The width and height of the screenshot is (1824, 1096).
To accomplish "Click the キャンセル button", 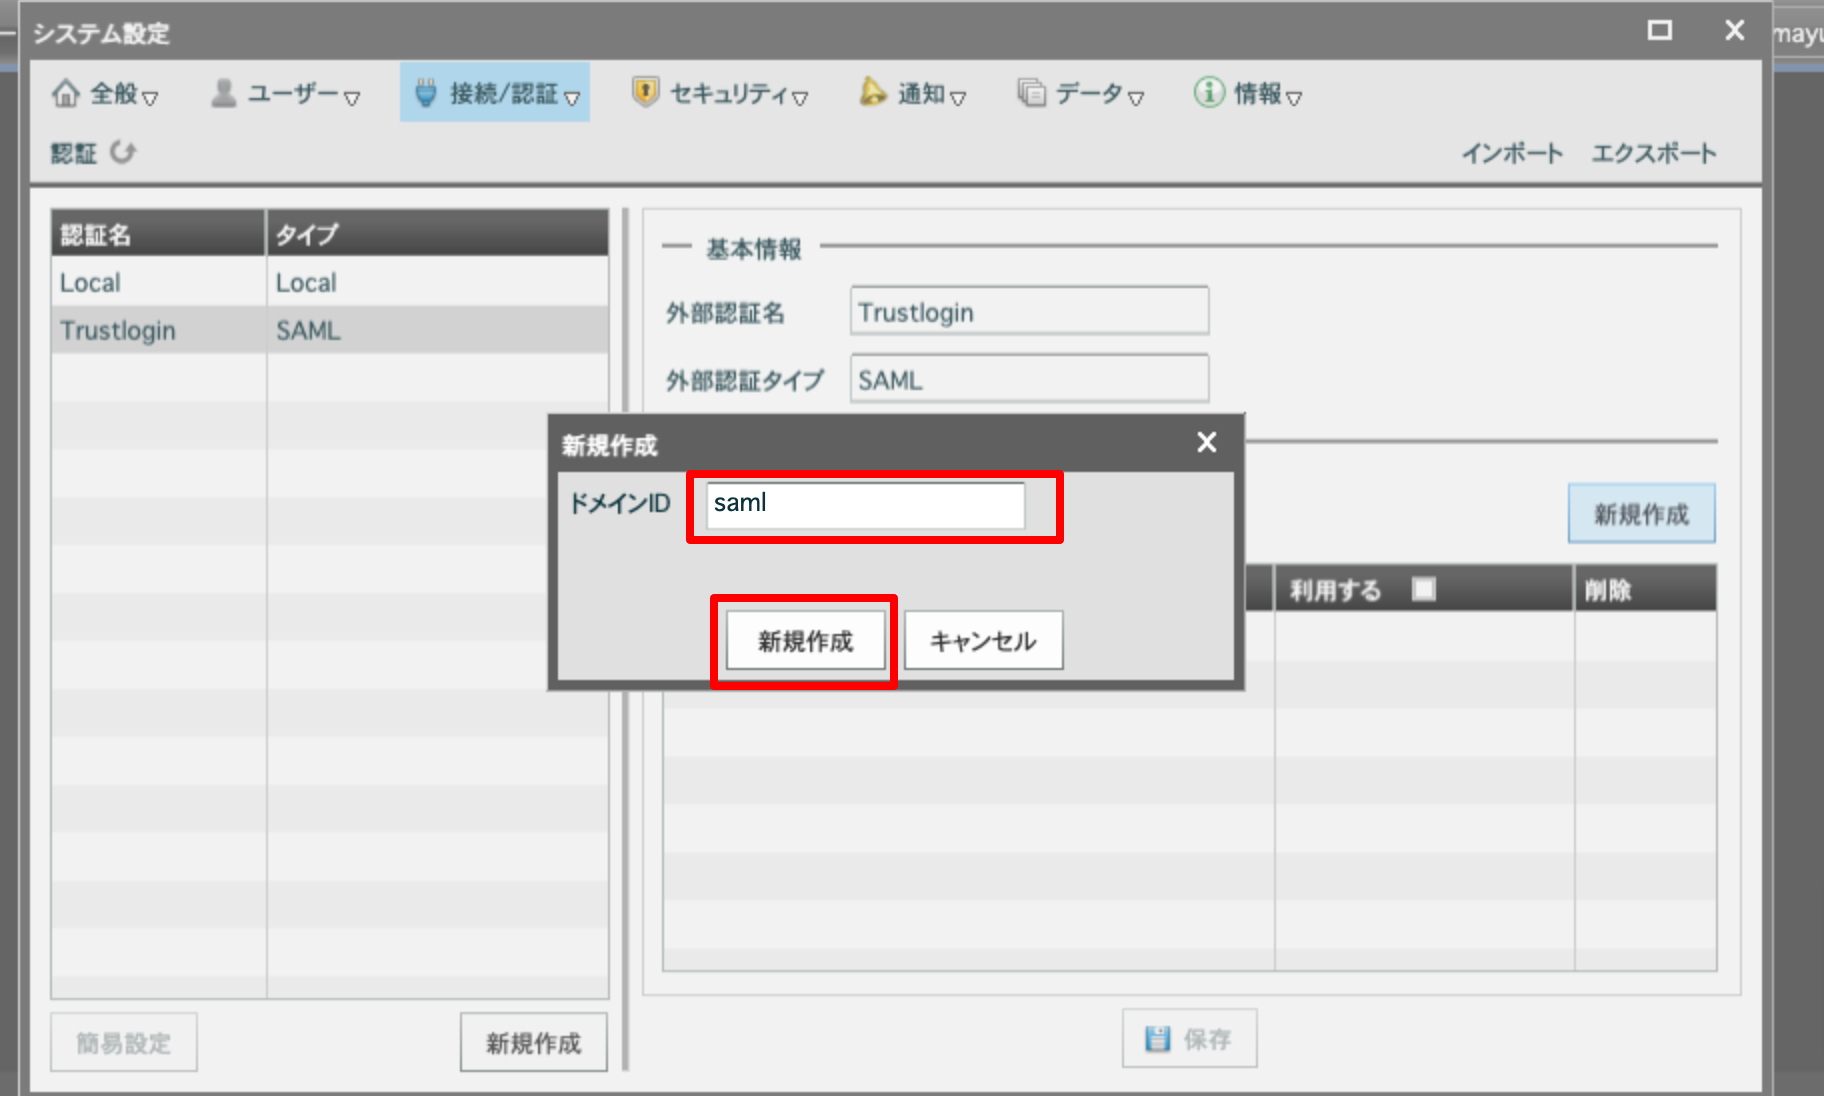I will click(983, 641).
